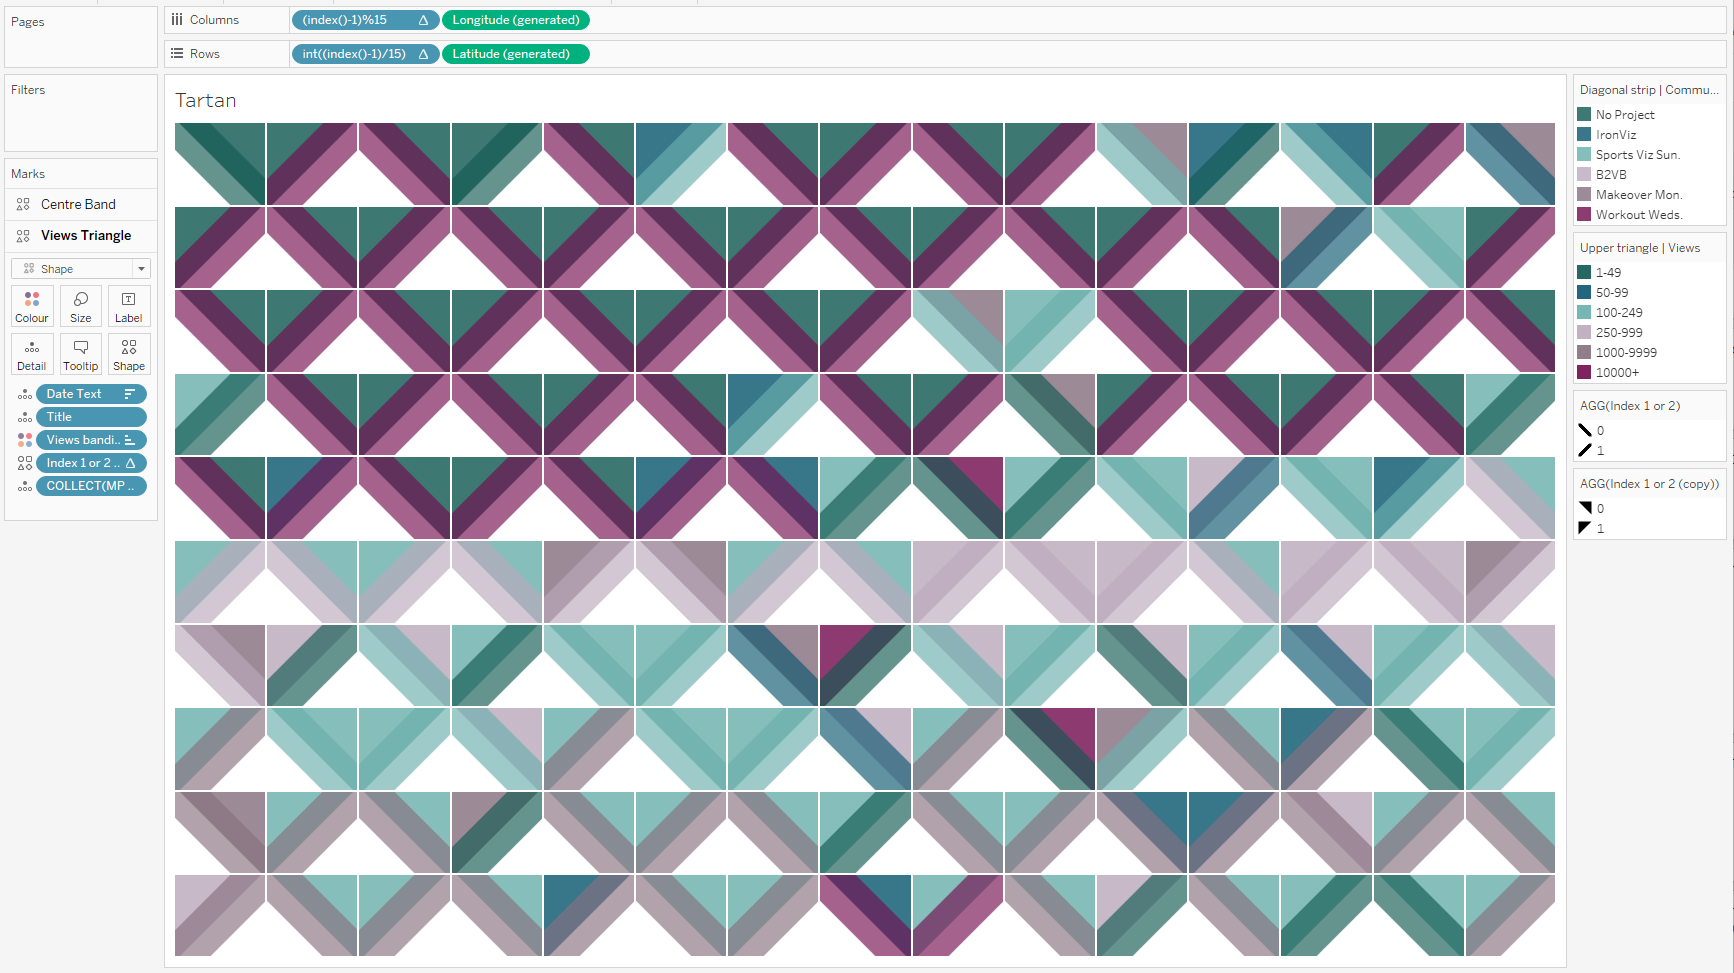1734x973 pixels.
Task: Open the Label marks card
Action: point(129,306)
